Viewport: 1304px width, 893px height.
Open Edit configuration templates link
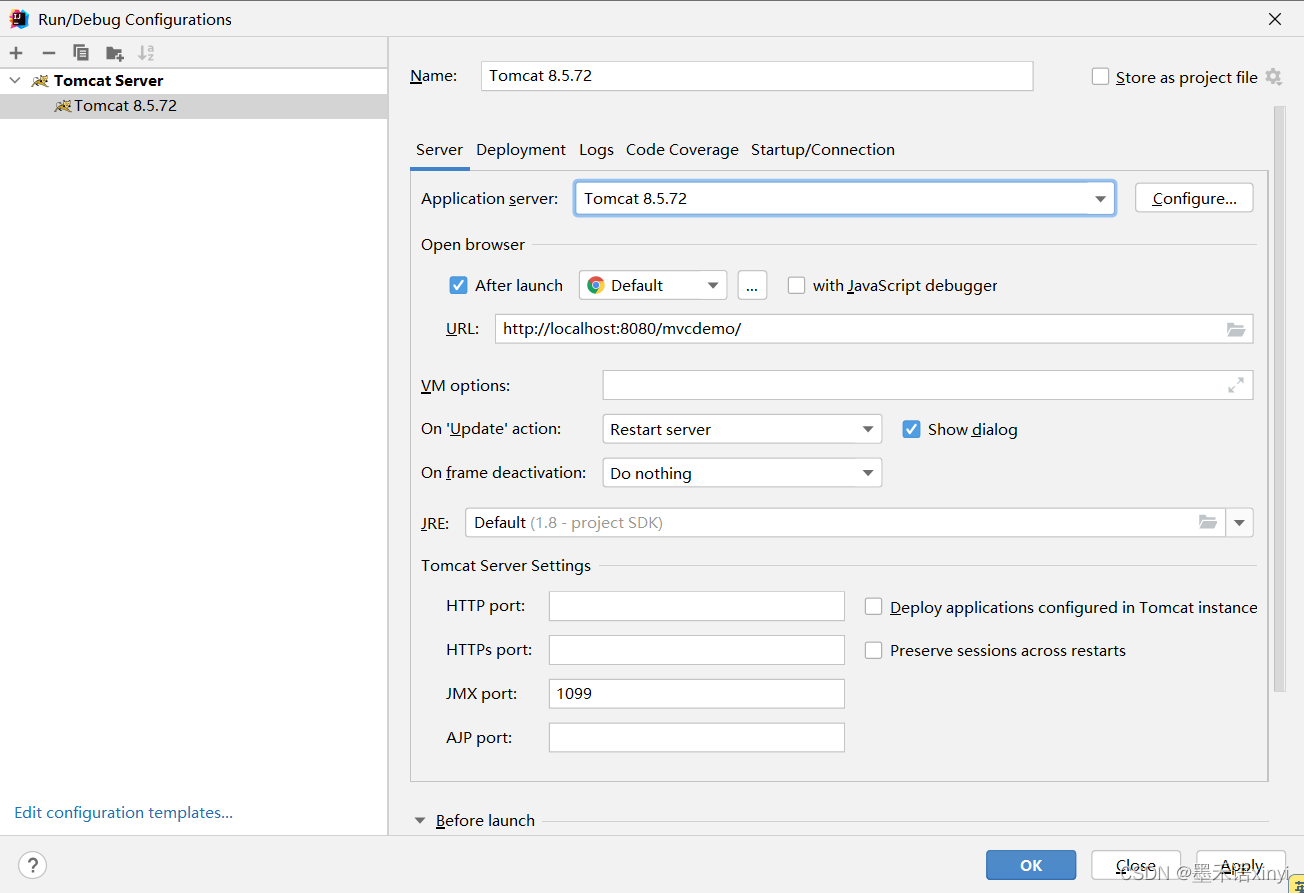(123, 812)
